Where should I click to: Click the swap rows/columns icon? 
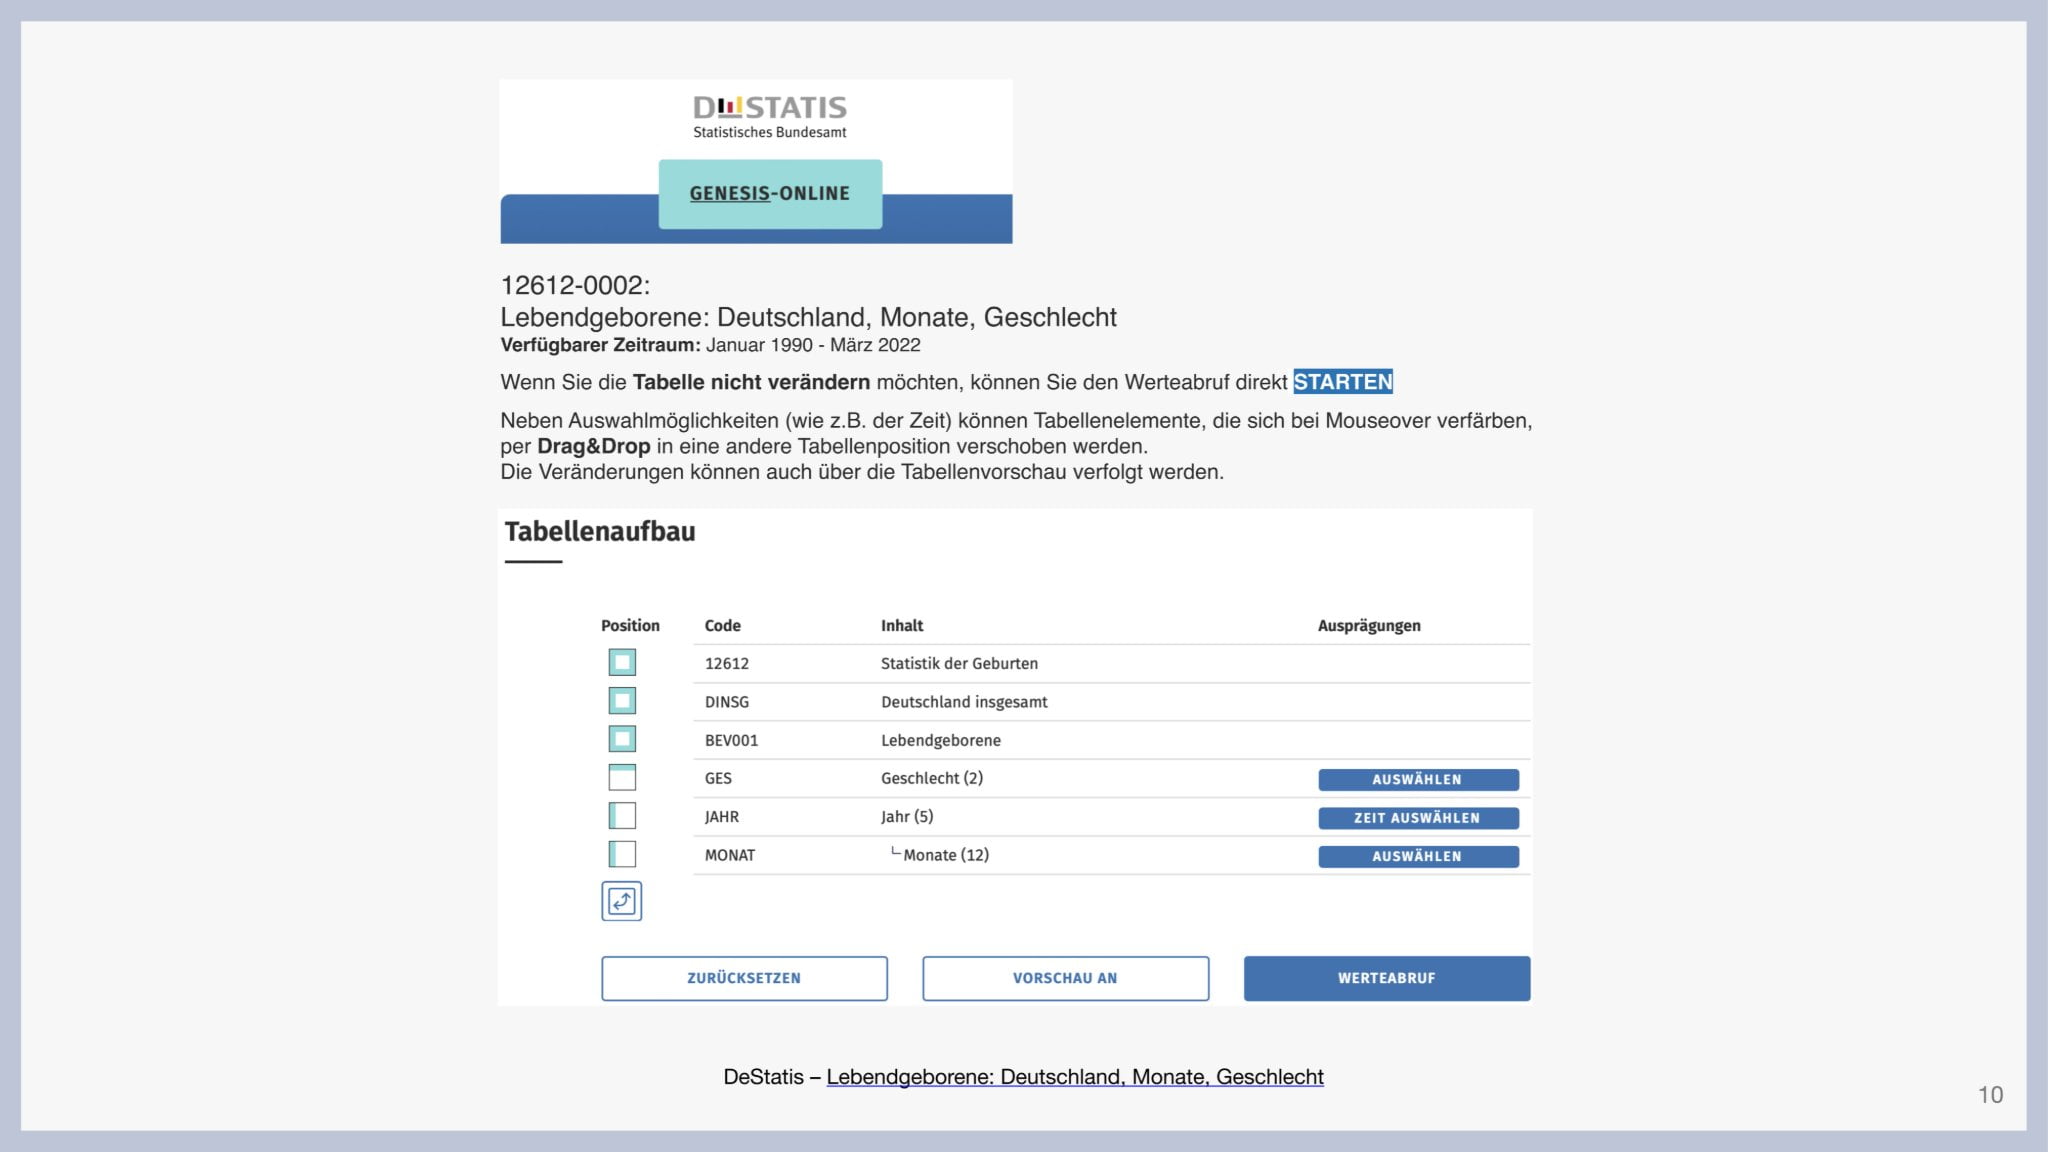coord(622,901)
